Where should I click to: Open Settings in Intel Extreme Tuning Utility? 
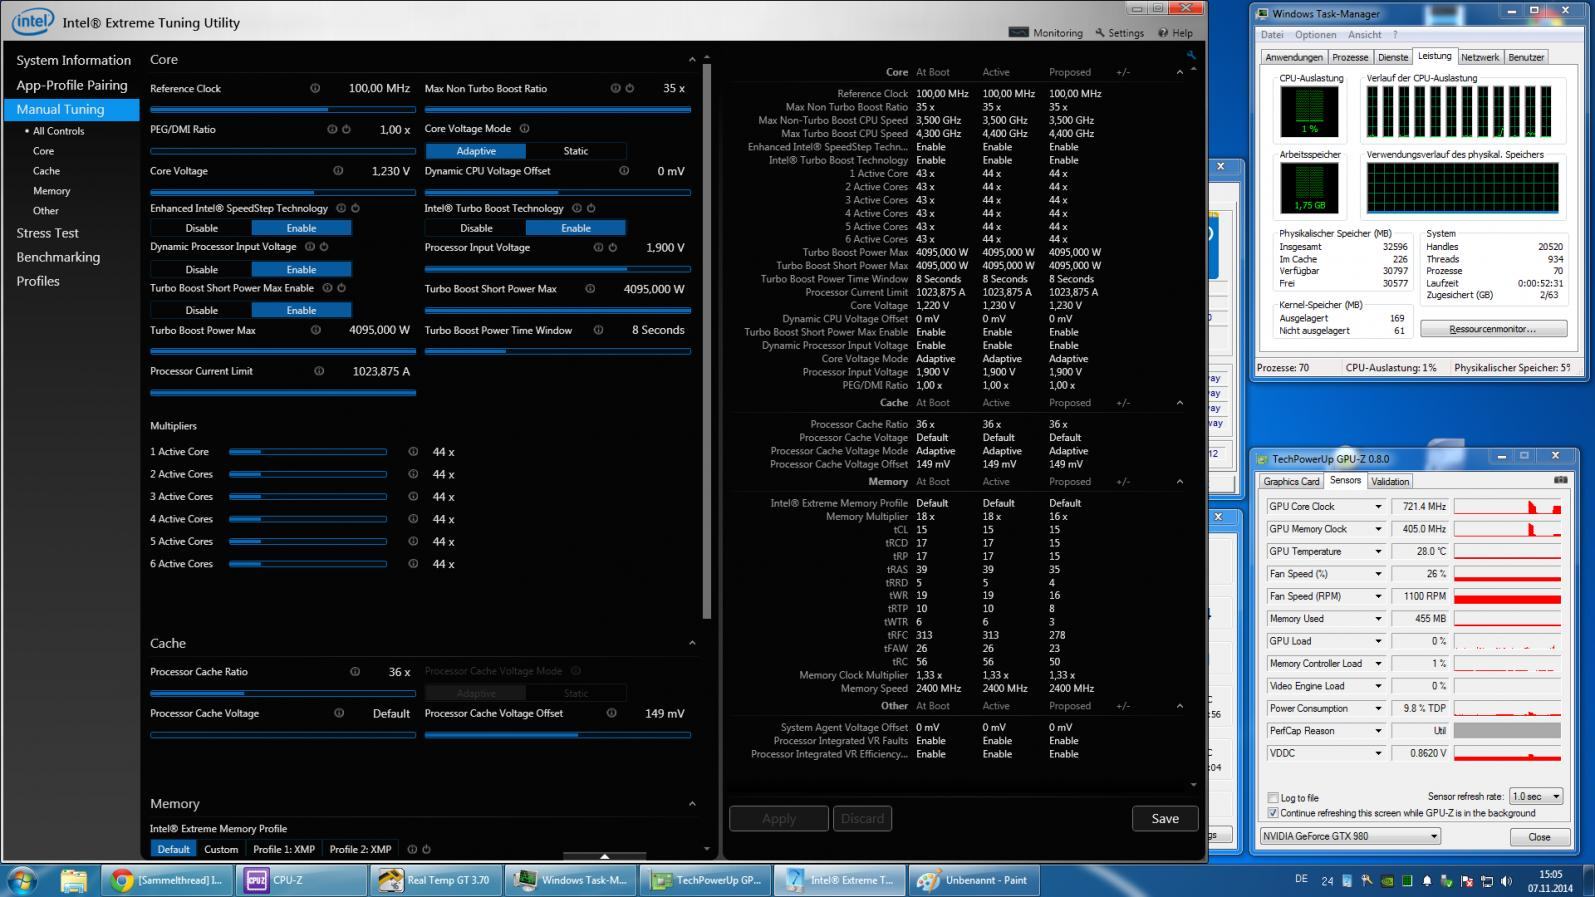[1119, 33]
